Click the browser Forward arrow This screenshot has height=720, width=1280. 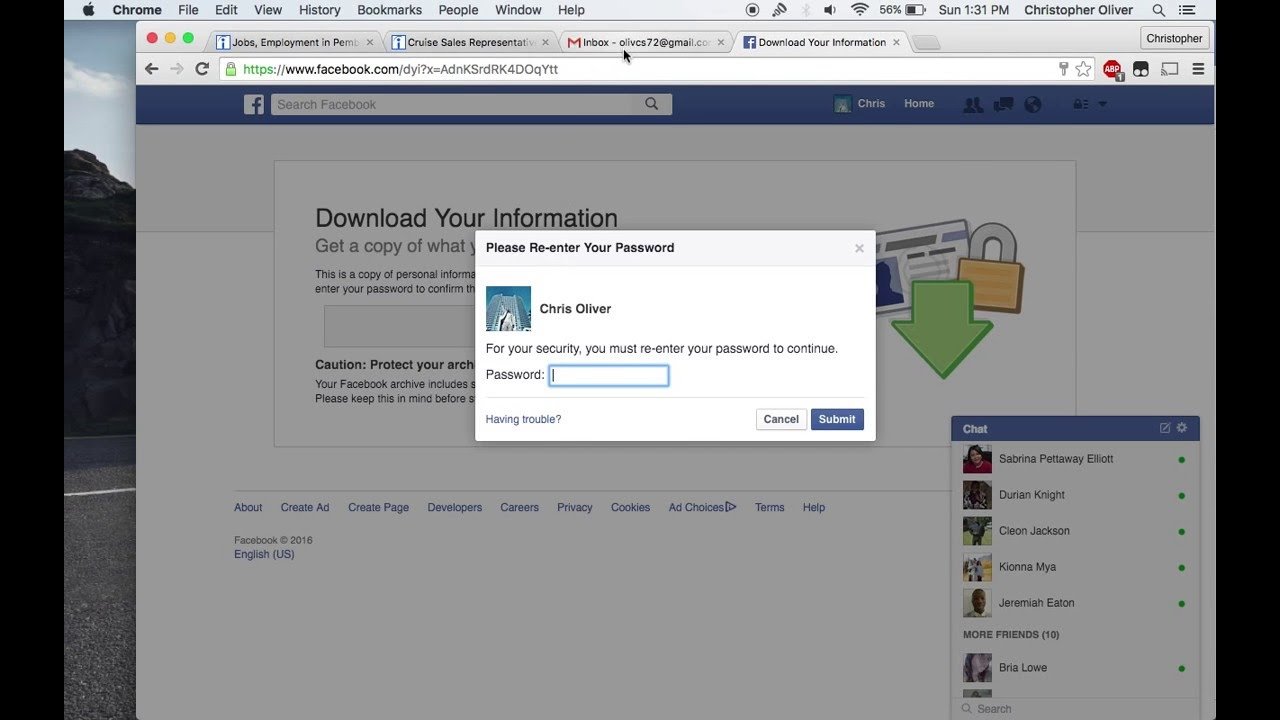[177, 69]
